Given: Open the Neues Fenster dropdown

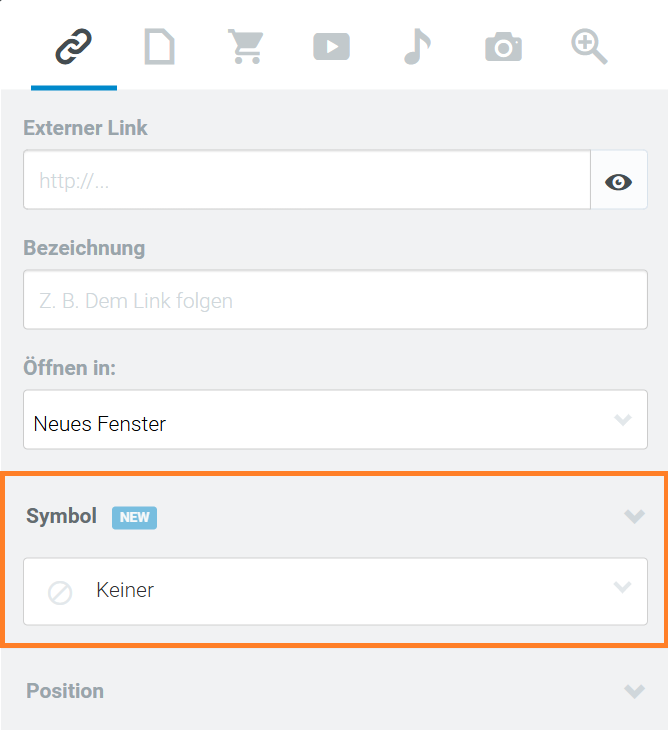Looking at the screenshot, I should pos(335,419).
